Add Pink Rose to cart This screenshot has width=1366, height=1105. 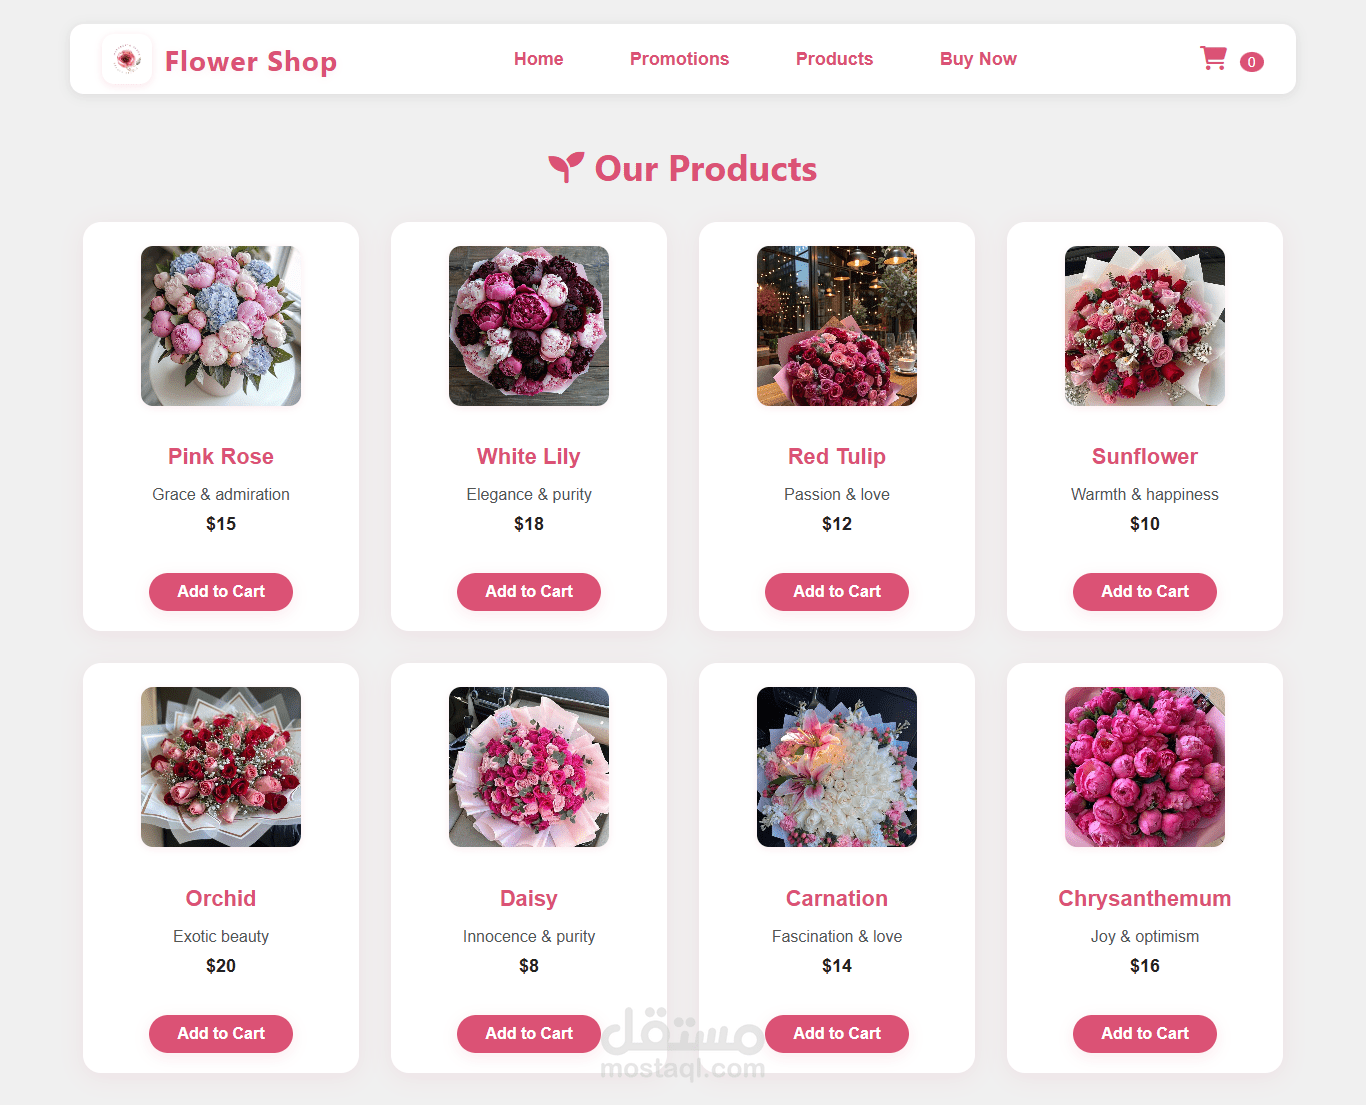221,592
